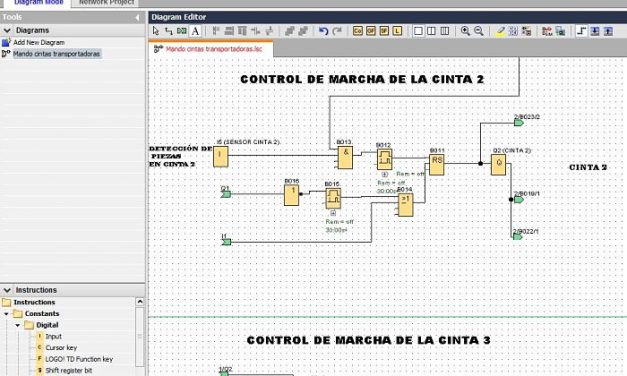Select the Q2 (CINTA 2) output block

pyautogui.click(x=498, y=164)
